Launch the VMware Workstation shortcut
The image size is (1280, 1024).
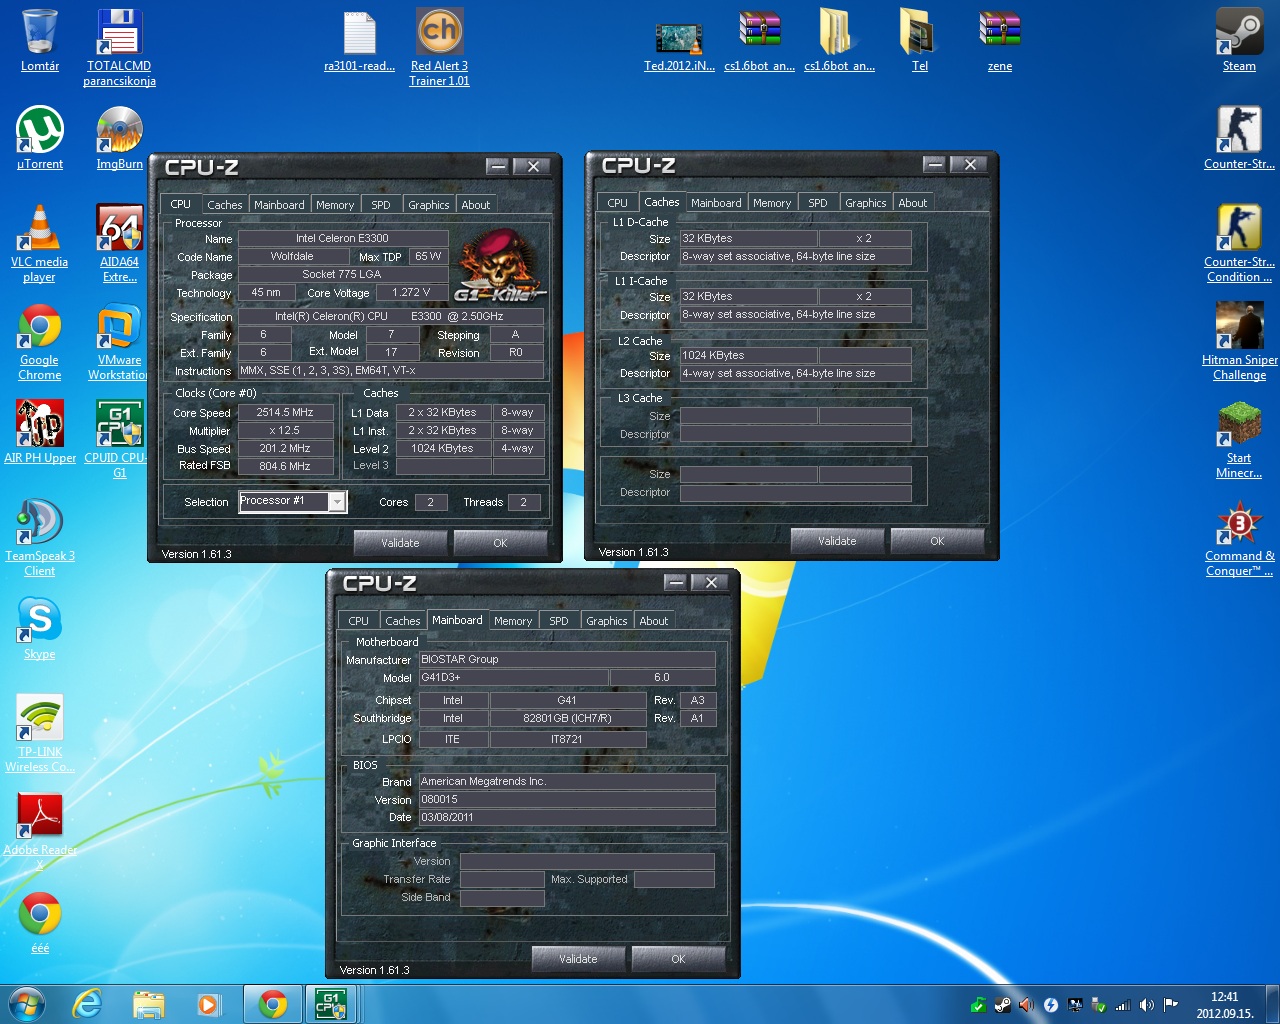(x=119, y=327)
